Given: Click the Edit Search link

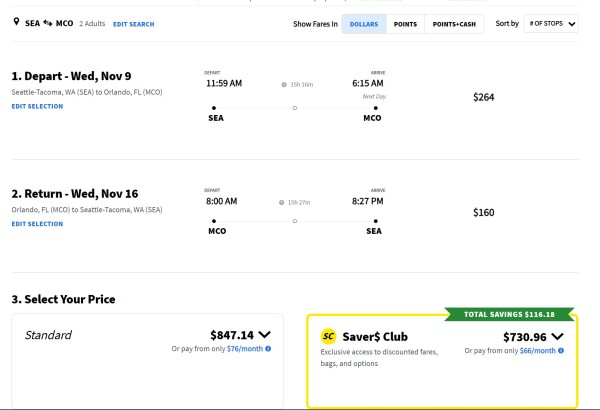Looking at the screenshot, I should click(x=133, y=23).
